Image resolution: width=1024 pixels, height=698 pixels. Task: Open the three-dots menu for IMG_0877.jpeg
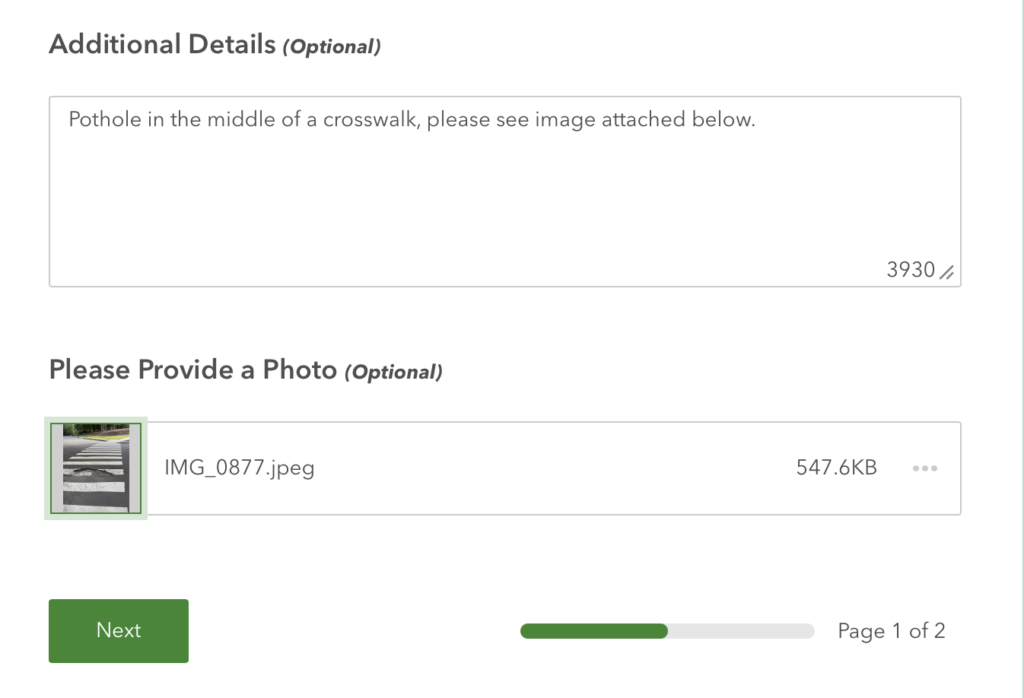click(925, 468)
